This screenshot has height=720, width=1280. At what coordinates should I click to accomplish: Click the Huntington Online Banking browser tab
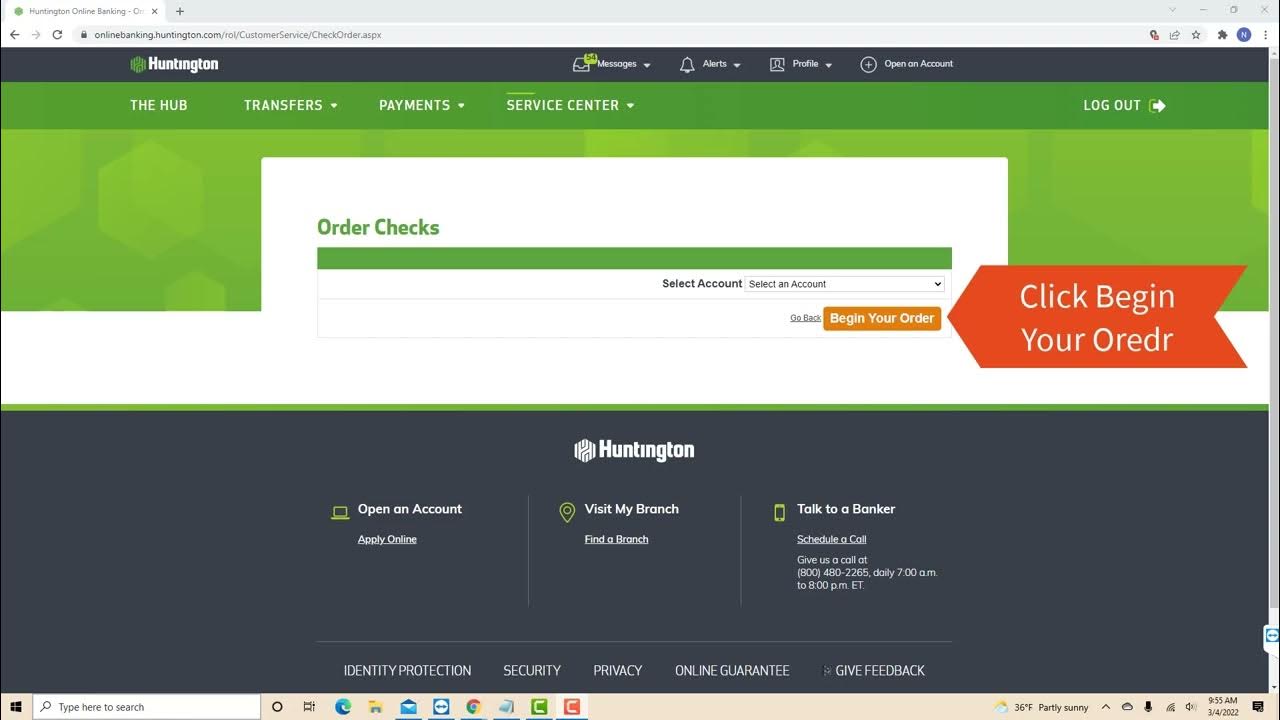(85, 11)
